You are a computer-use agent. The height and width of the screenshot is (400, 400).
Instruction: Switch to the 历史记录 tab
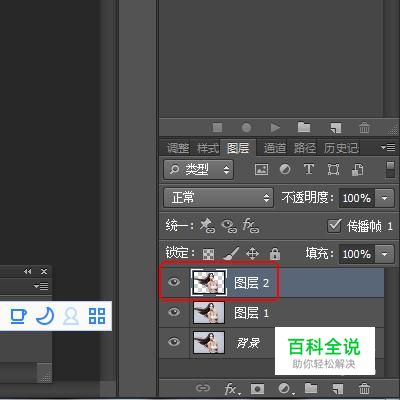click(341, 148)
